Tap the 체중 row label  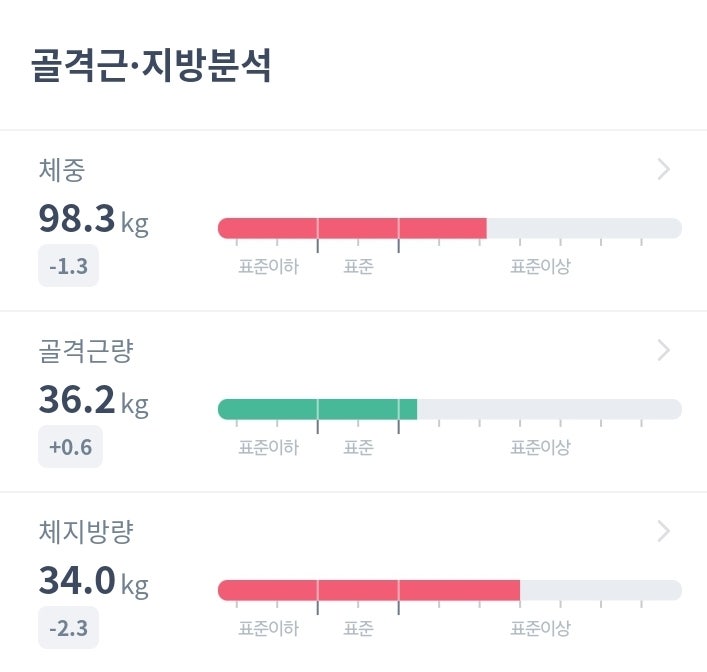62,170
